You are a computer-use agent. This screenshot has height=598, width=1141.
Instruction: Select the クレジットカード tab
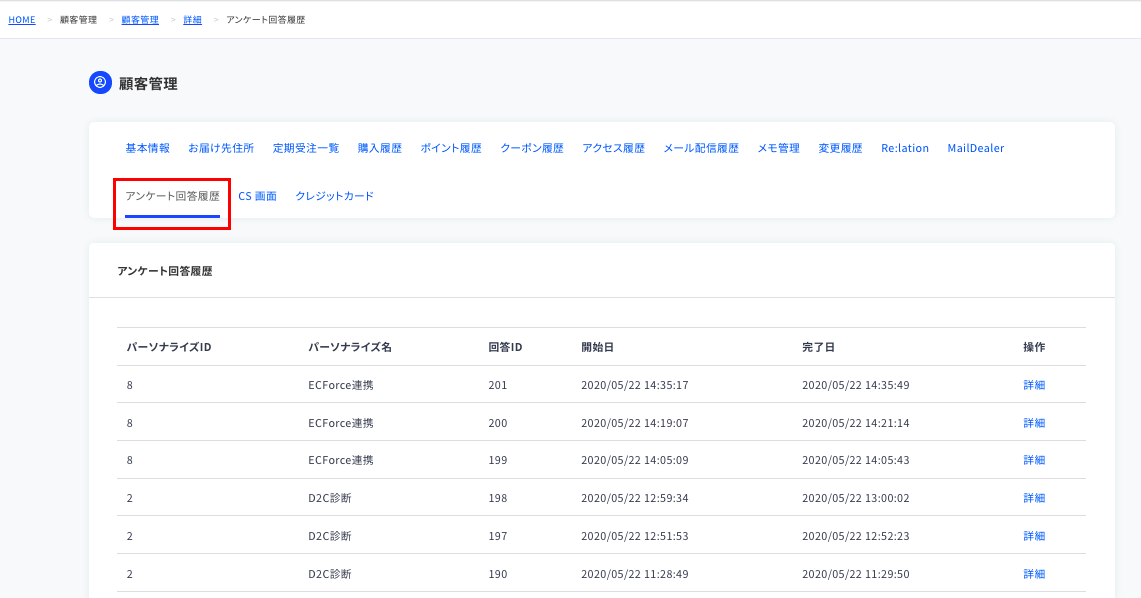point(335,196)
